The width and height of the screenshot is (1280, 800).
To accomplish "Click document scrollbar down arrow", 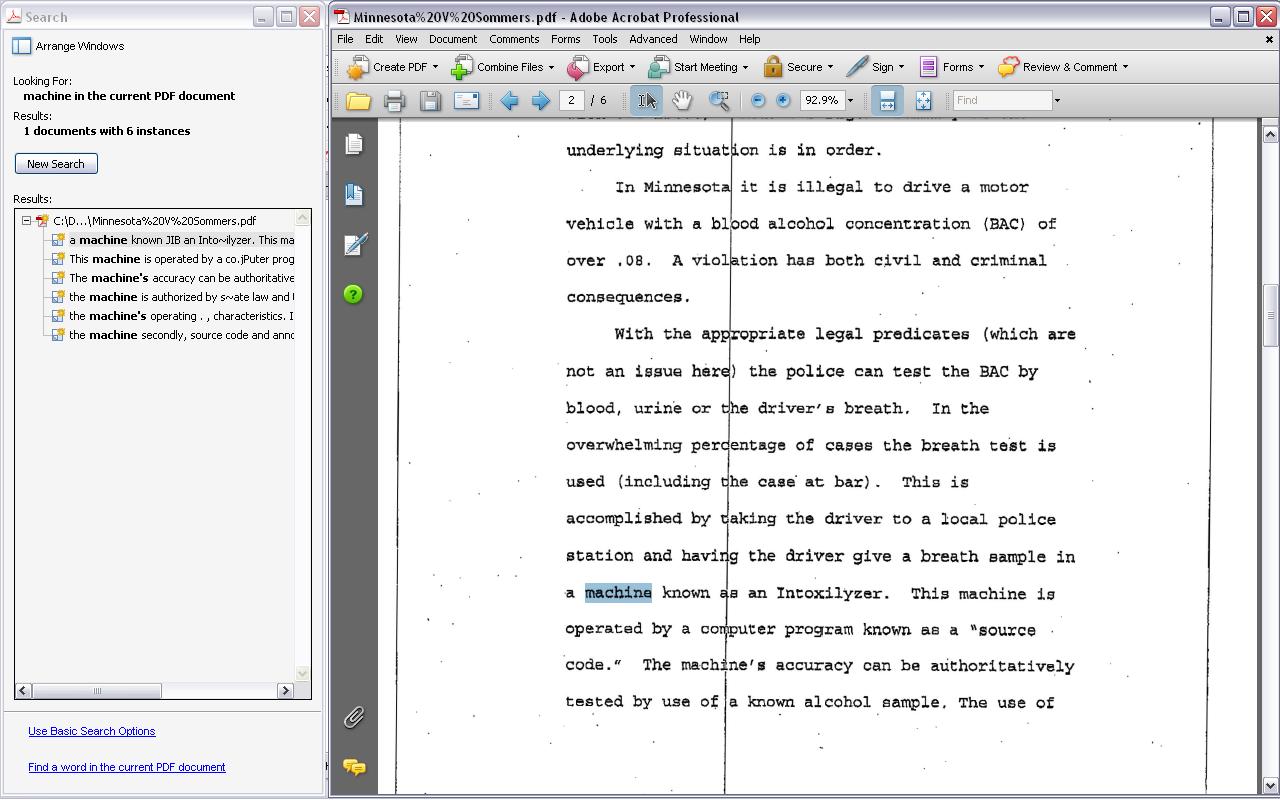I will [1270, 786].
